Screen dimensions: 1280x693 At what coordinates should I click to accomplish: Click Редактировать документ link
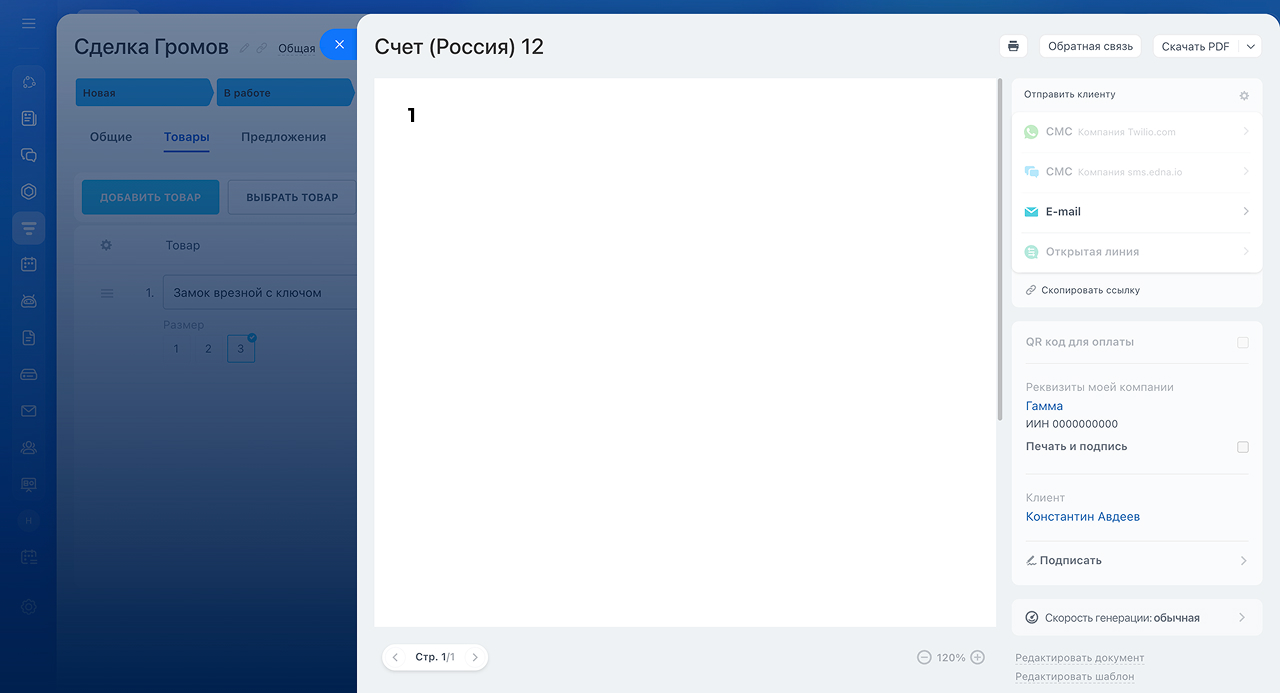(1079, 658)
